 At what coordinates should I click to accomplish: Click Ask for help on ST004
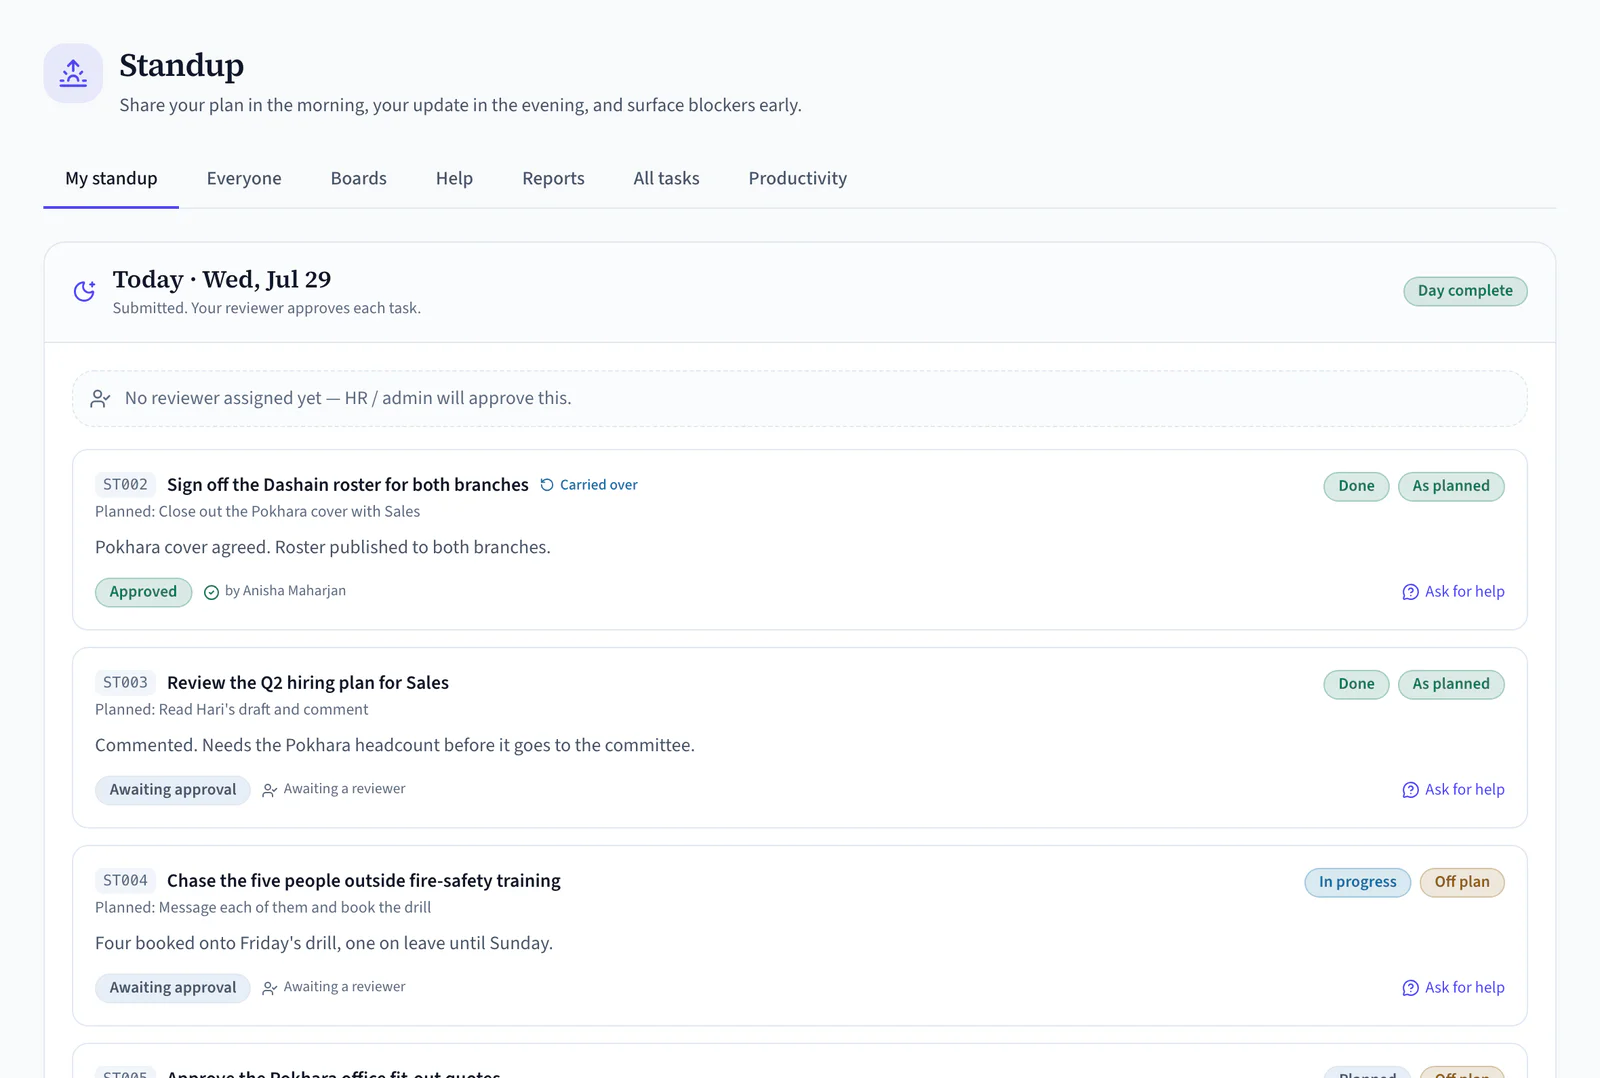point(1453,988)
